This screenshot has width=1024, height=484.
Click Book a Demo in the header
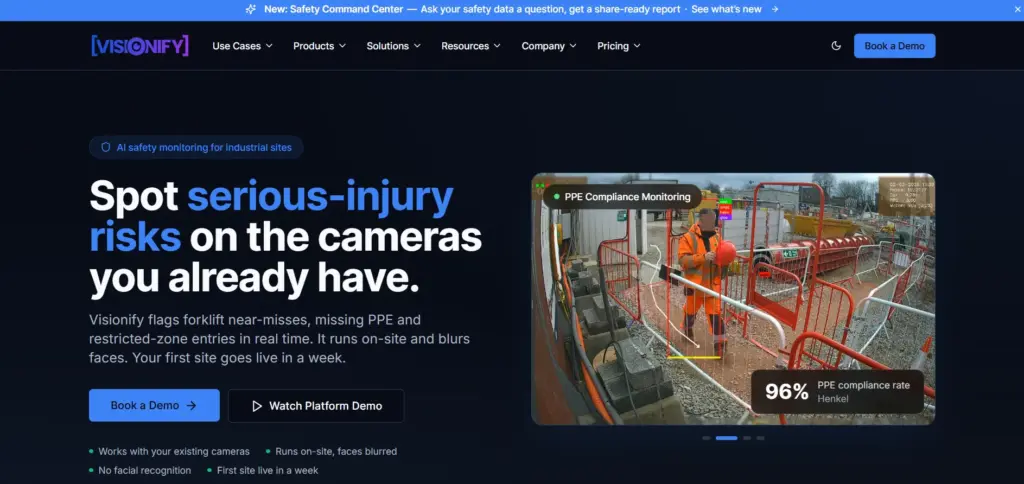tap(894, 46)
